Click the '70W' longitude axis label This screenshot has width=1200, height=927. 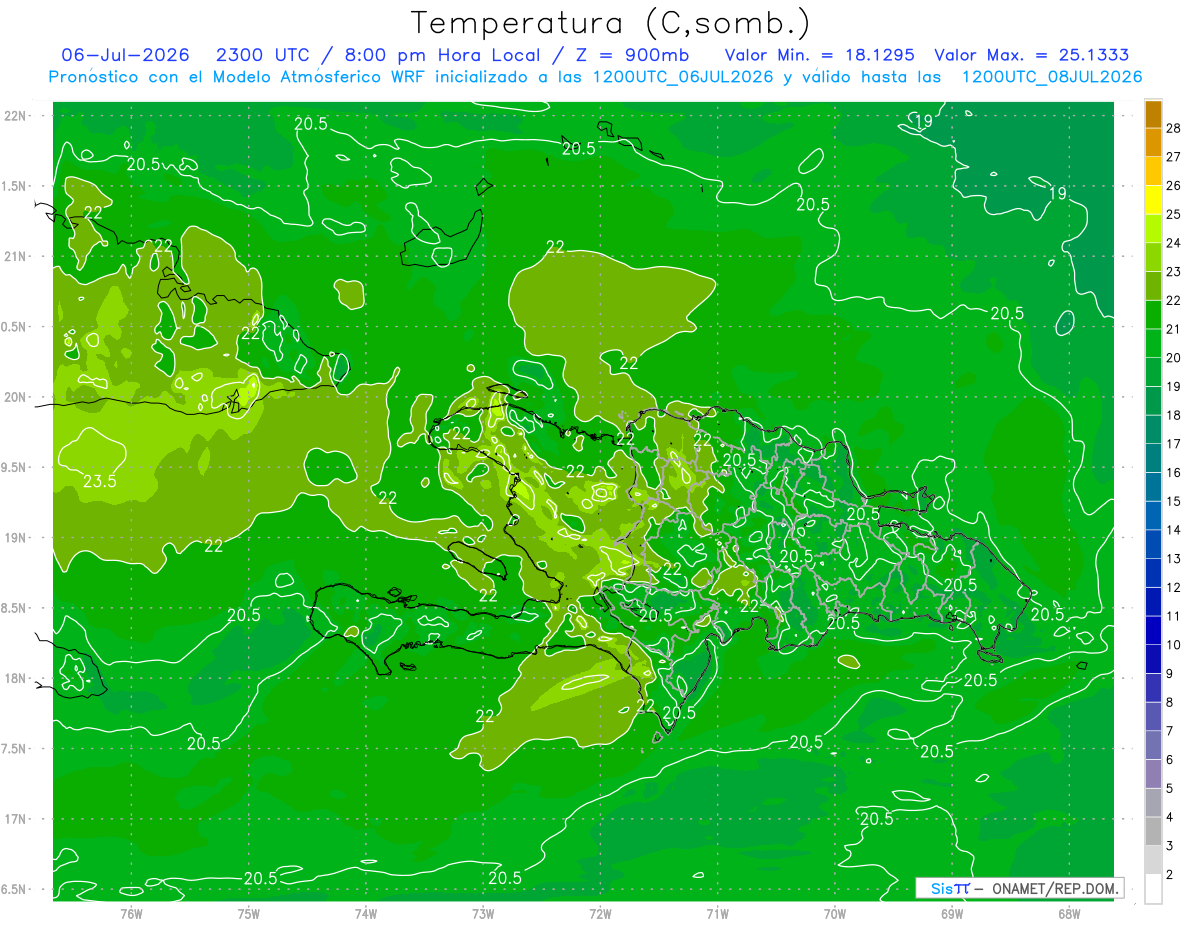pos(835,913)
